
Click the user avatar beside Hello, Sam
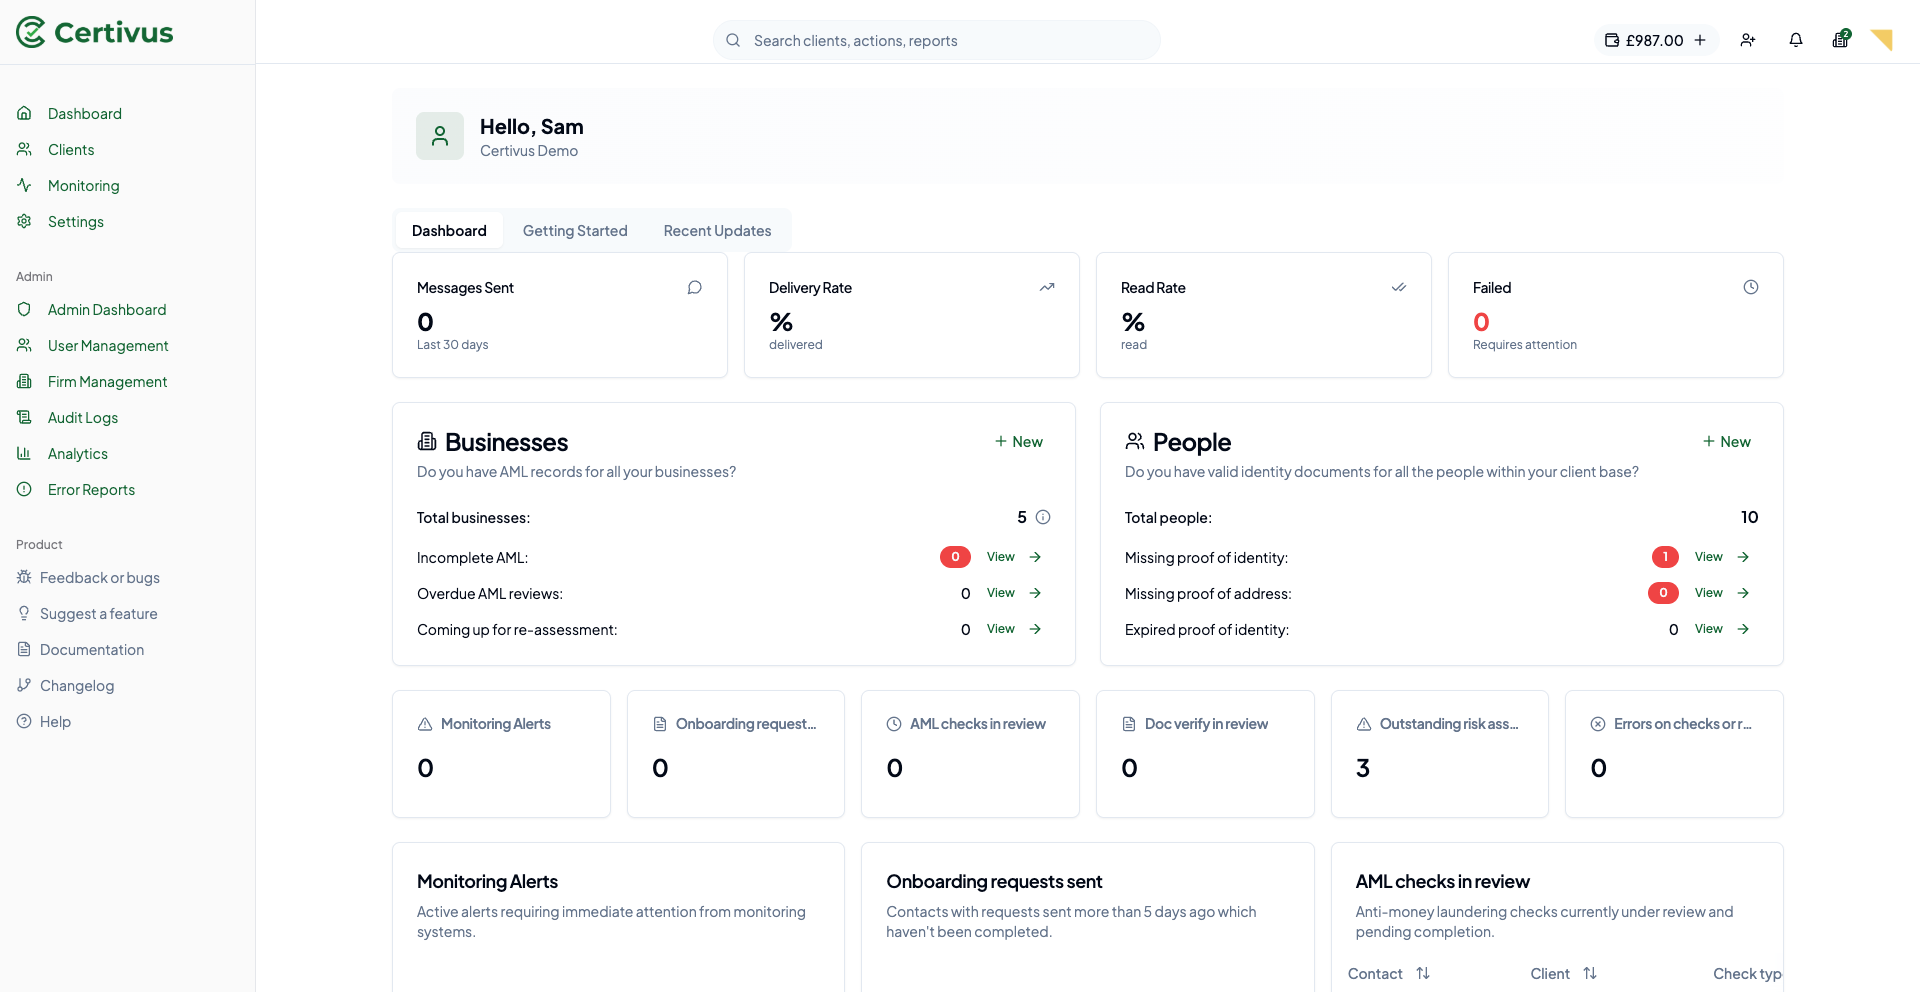(440, 136)
